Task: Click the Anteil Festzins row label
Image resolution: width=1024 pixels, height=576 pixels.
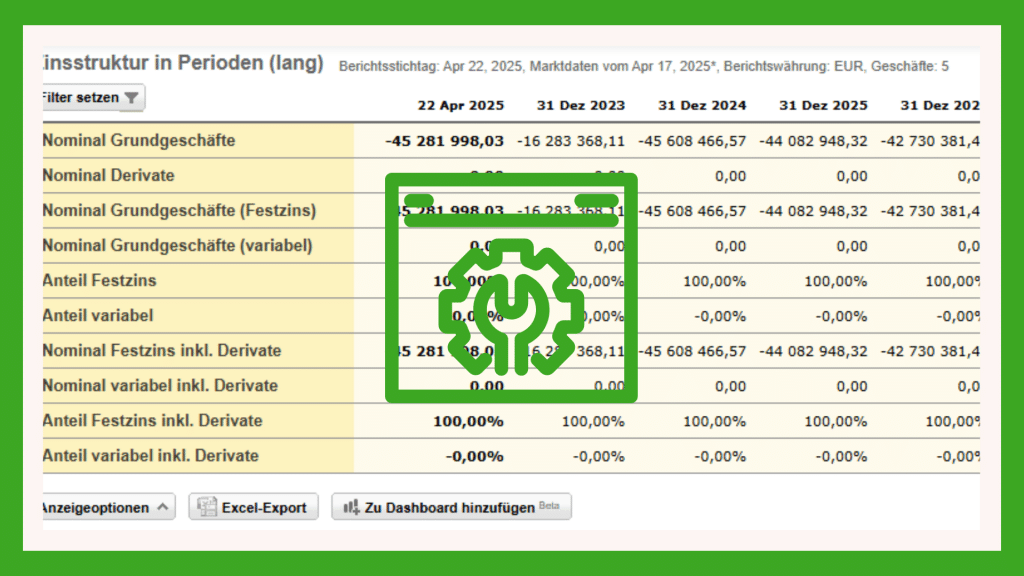Action: coord(100,281)
